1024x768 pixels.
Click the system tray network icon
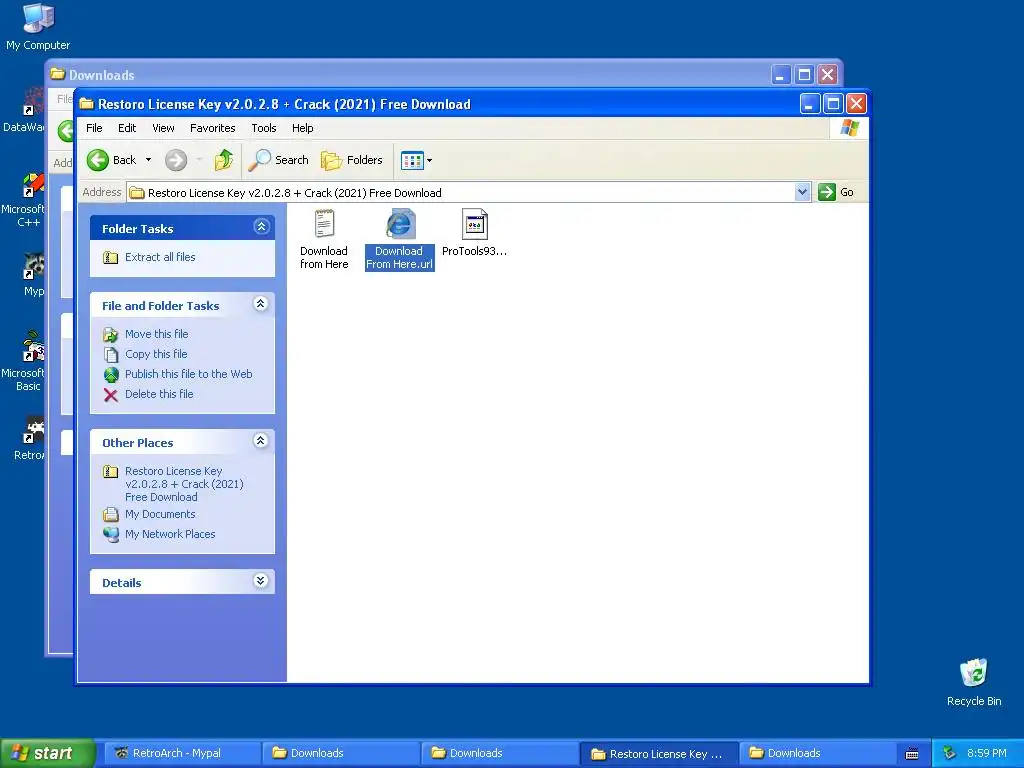tap(950, 753)
